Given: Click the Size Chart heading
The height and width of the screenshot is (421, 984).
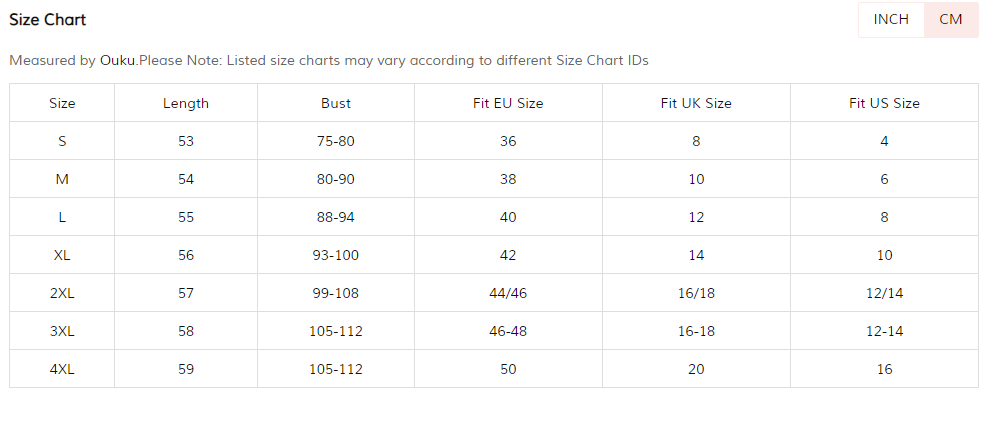Looking at the screenshot, I should coord(47,20).
